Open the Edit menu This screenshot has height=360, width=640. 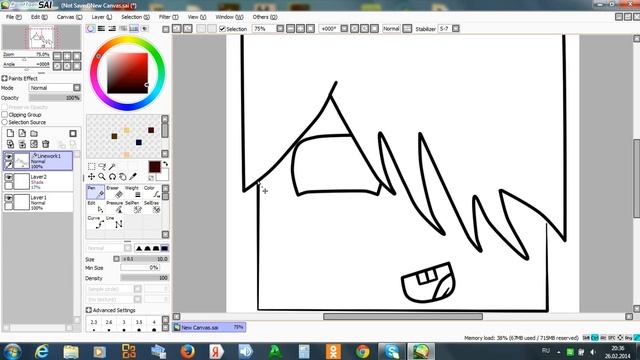coord(39,17)
